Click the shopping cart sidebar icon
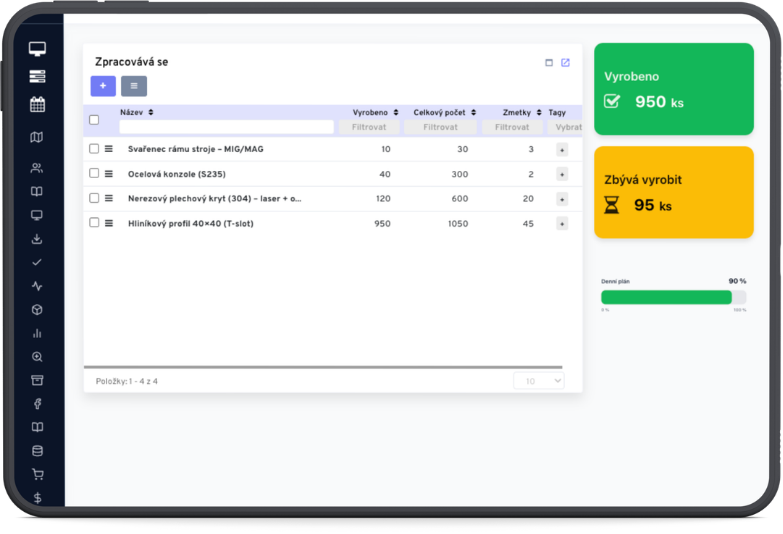This screenshot has height=534, width=783. [x=38, y=474]
